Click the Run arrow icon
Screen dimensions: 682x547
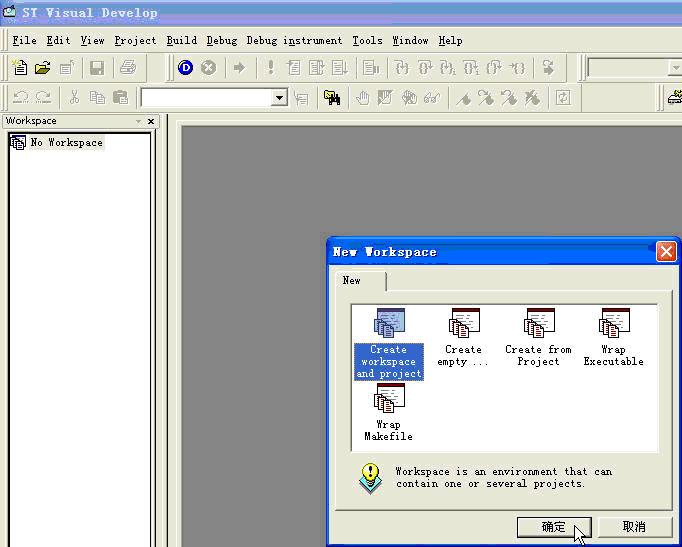tap(239, 67)
